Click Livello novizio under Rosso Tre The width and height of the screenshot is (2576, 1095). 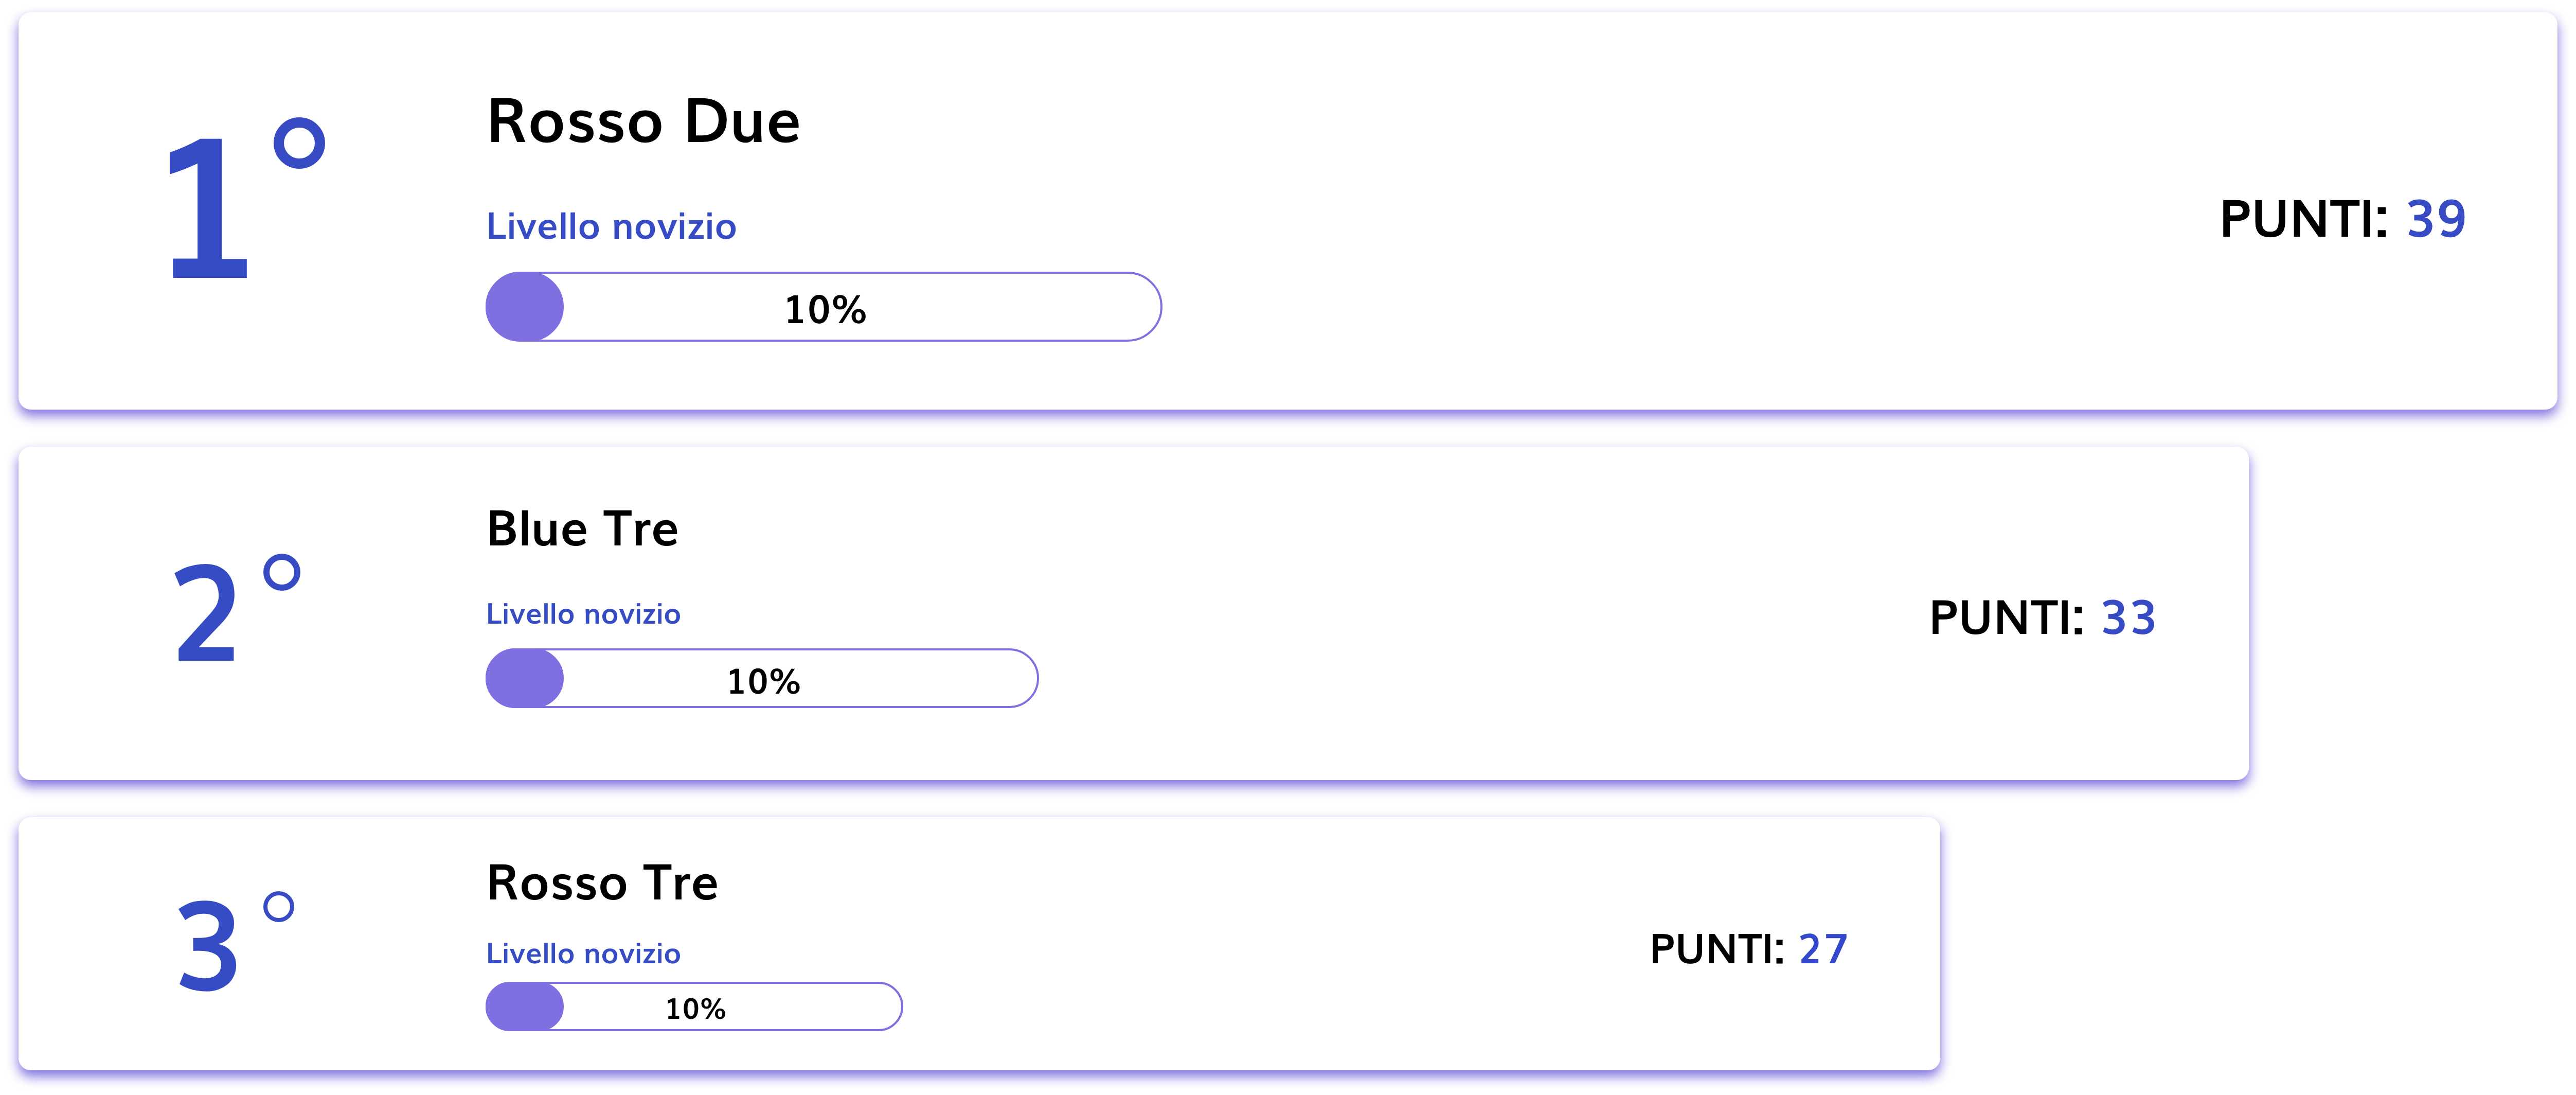583,954
